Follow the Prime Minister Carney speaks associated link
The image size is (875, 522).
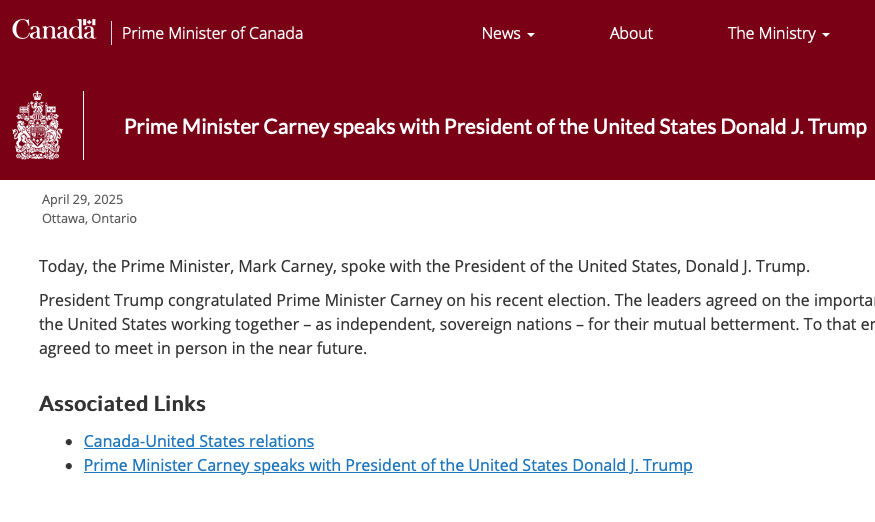point(388,465)
